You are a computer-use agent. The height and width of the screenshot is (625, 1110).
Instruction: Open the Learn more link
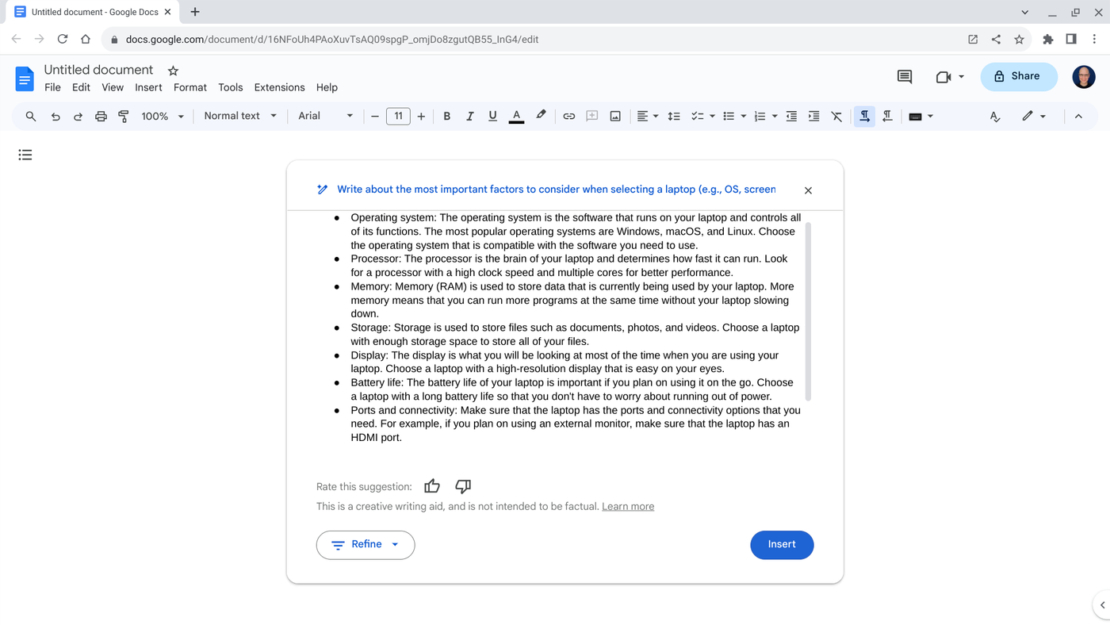pos(628,506)
